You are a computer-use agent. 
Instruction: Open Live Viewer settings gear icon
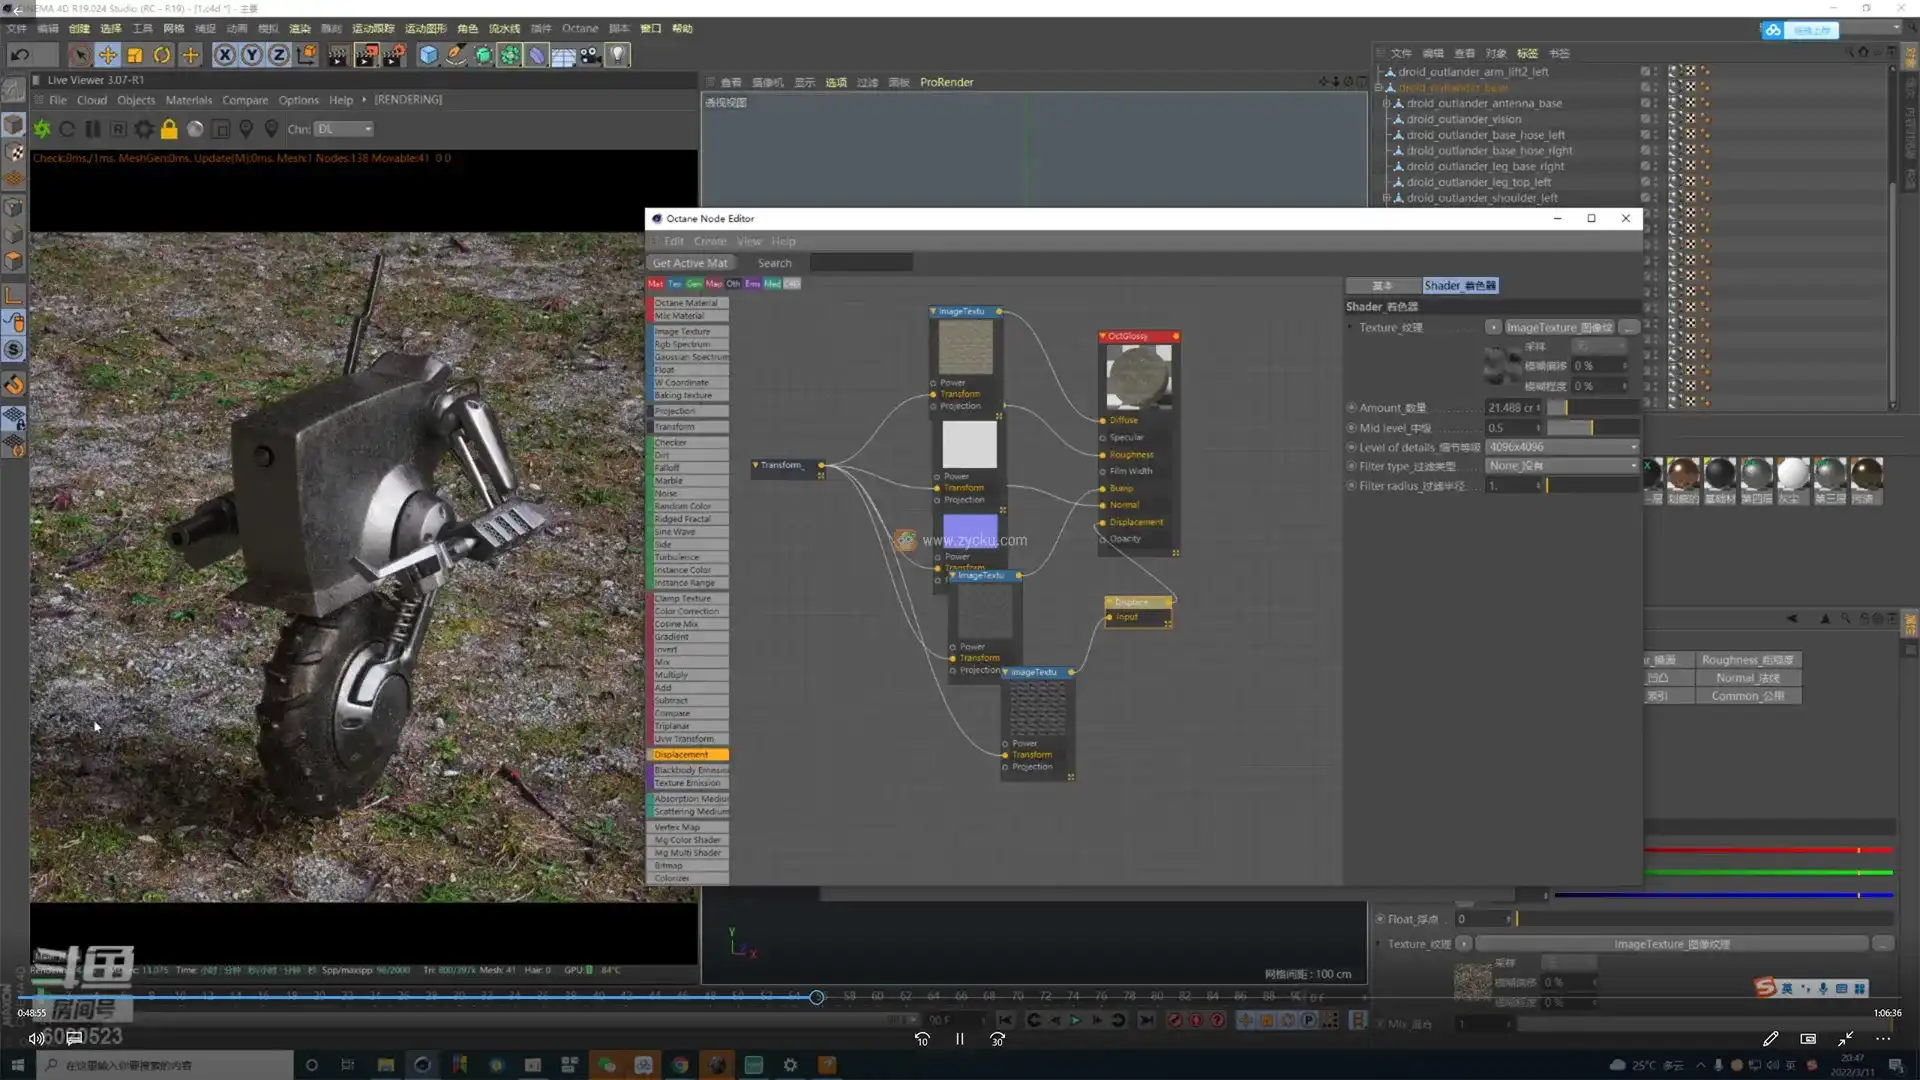tap(144, 129)
